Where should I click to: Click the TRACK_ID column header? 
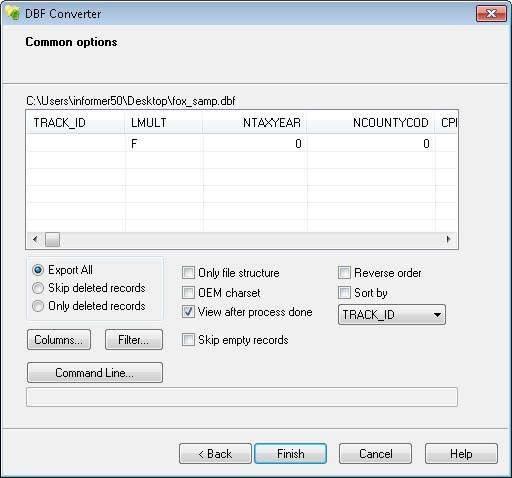pyautogui.click(x=76, y=123)
